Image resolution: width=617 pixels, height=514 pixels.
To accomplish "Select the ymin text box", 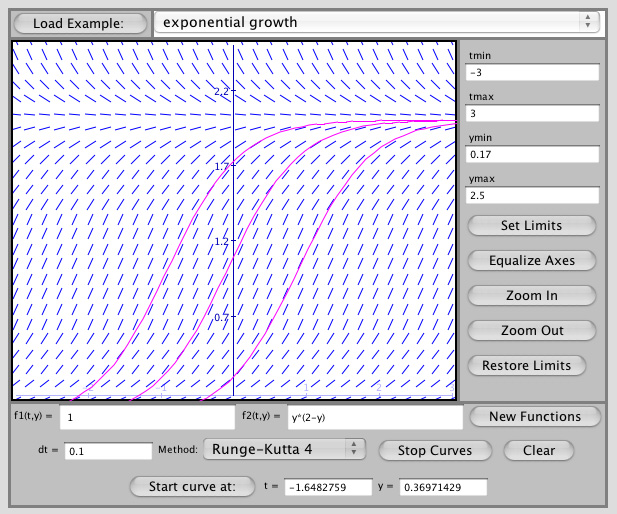I will coord(531,155).
